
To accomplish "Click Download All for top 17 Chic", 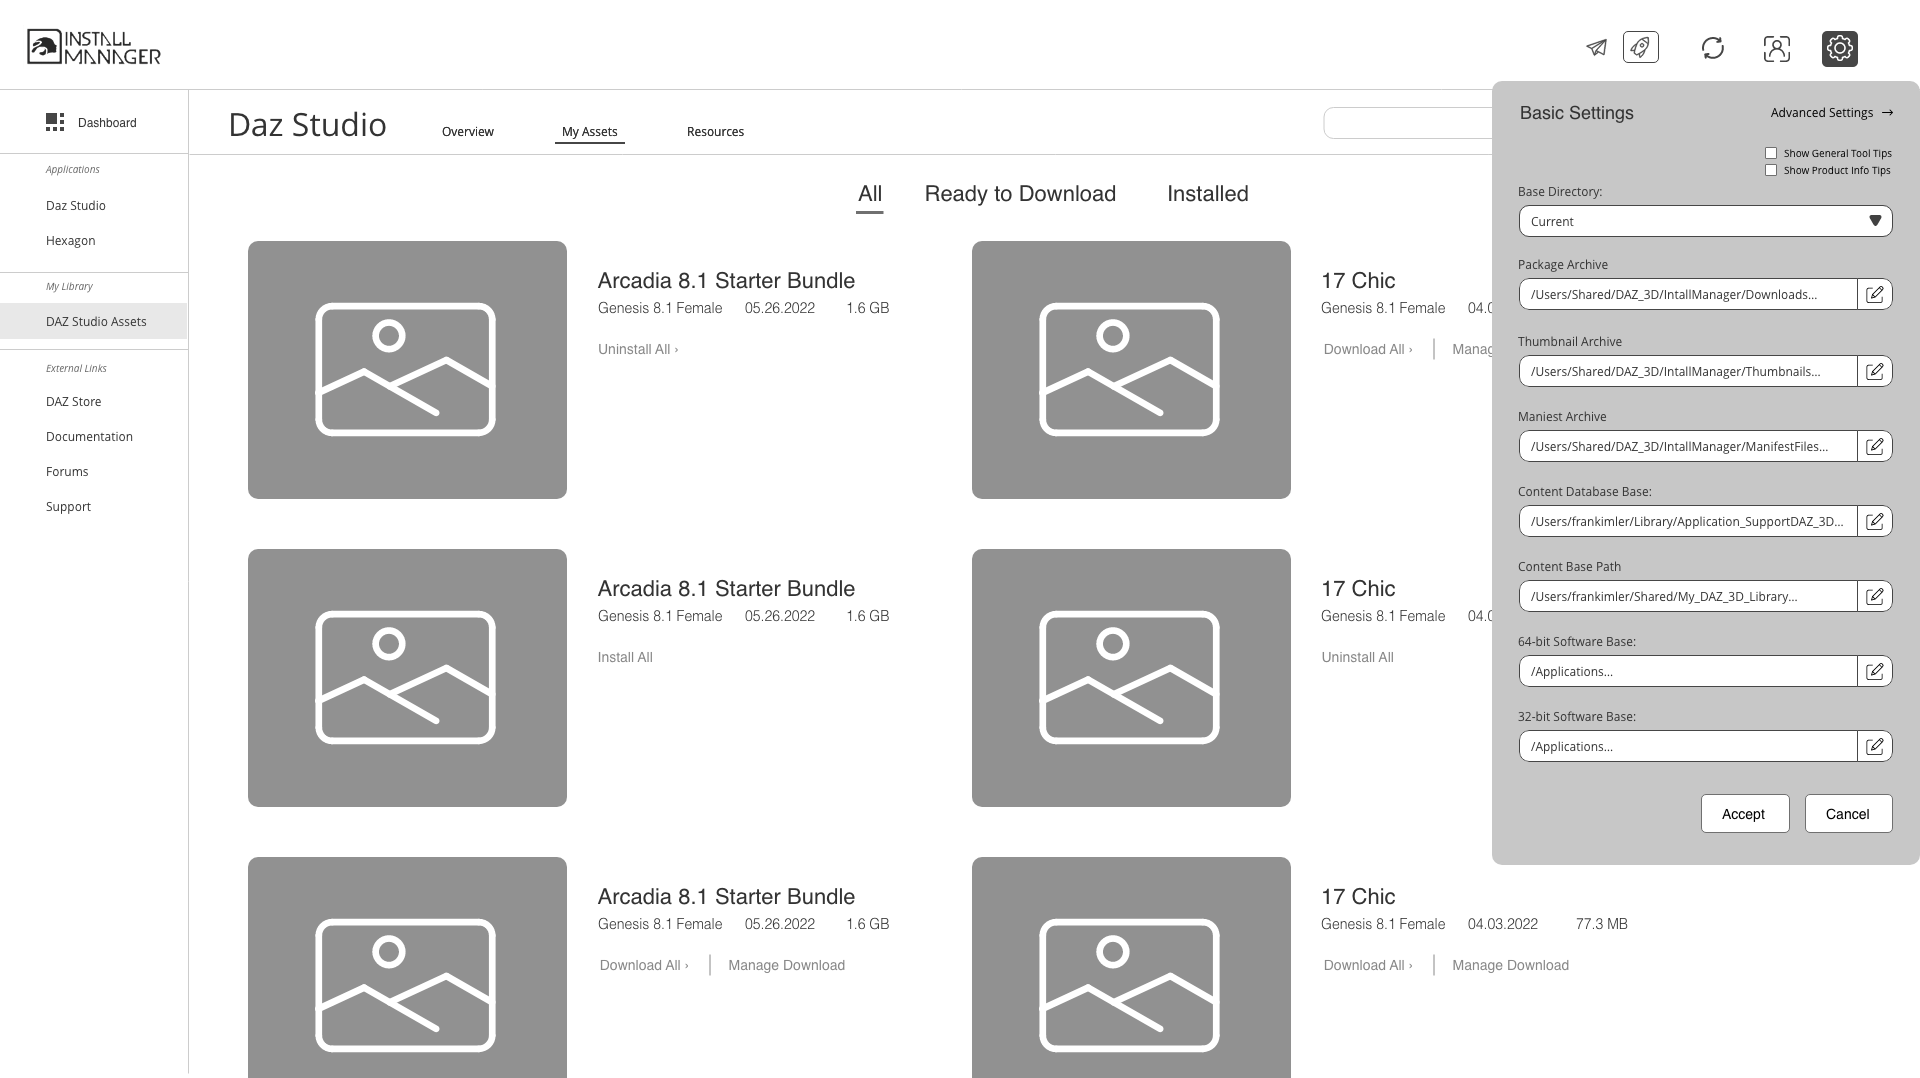I will click(1368, 349).
